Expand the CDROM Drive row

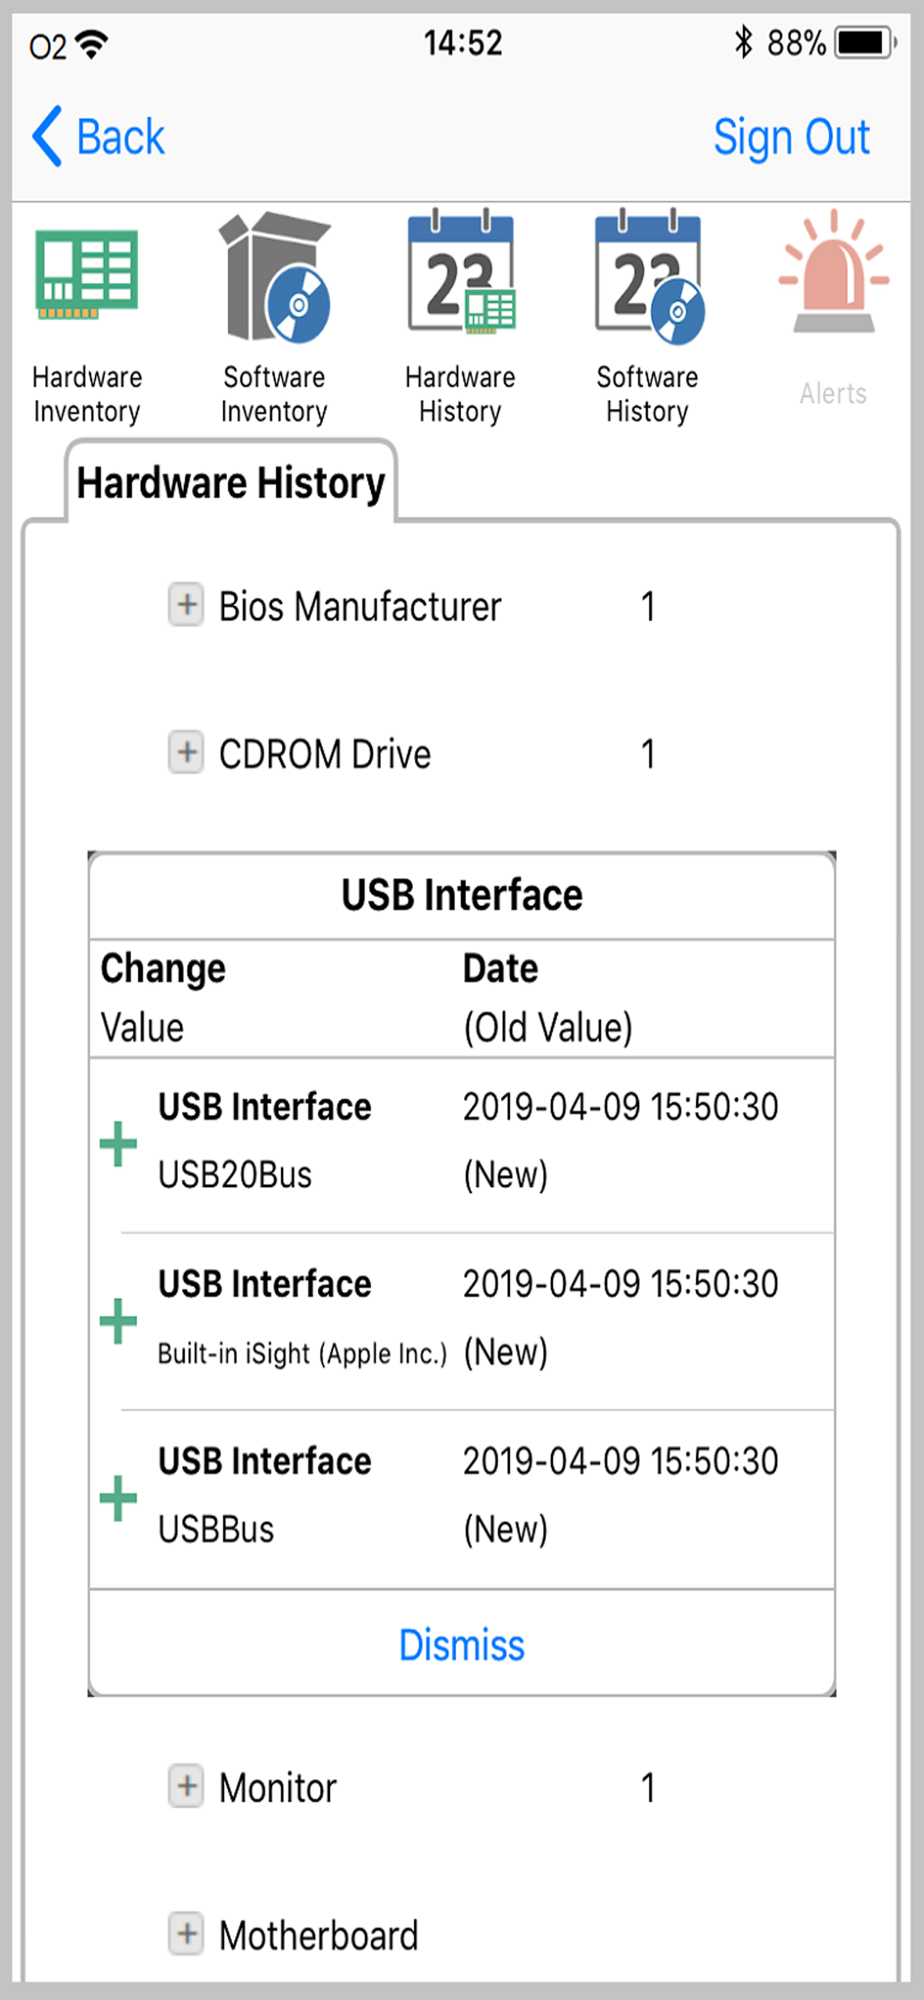(x=186, y=752)
